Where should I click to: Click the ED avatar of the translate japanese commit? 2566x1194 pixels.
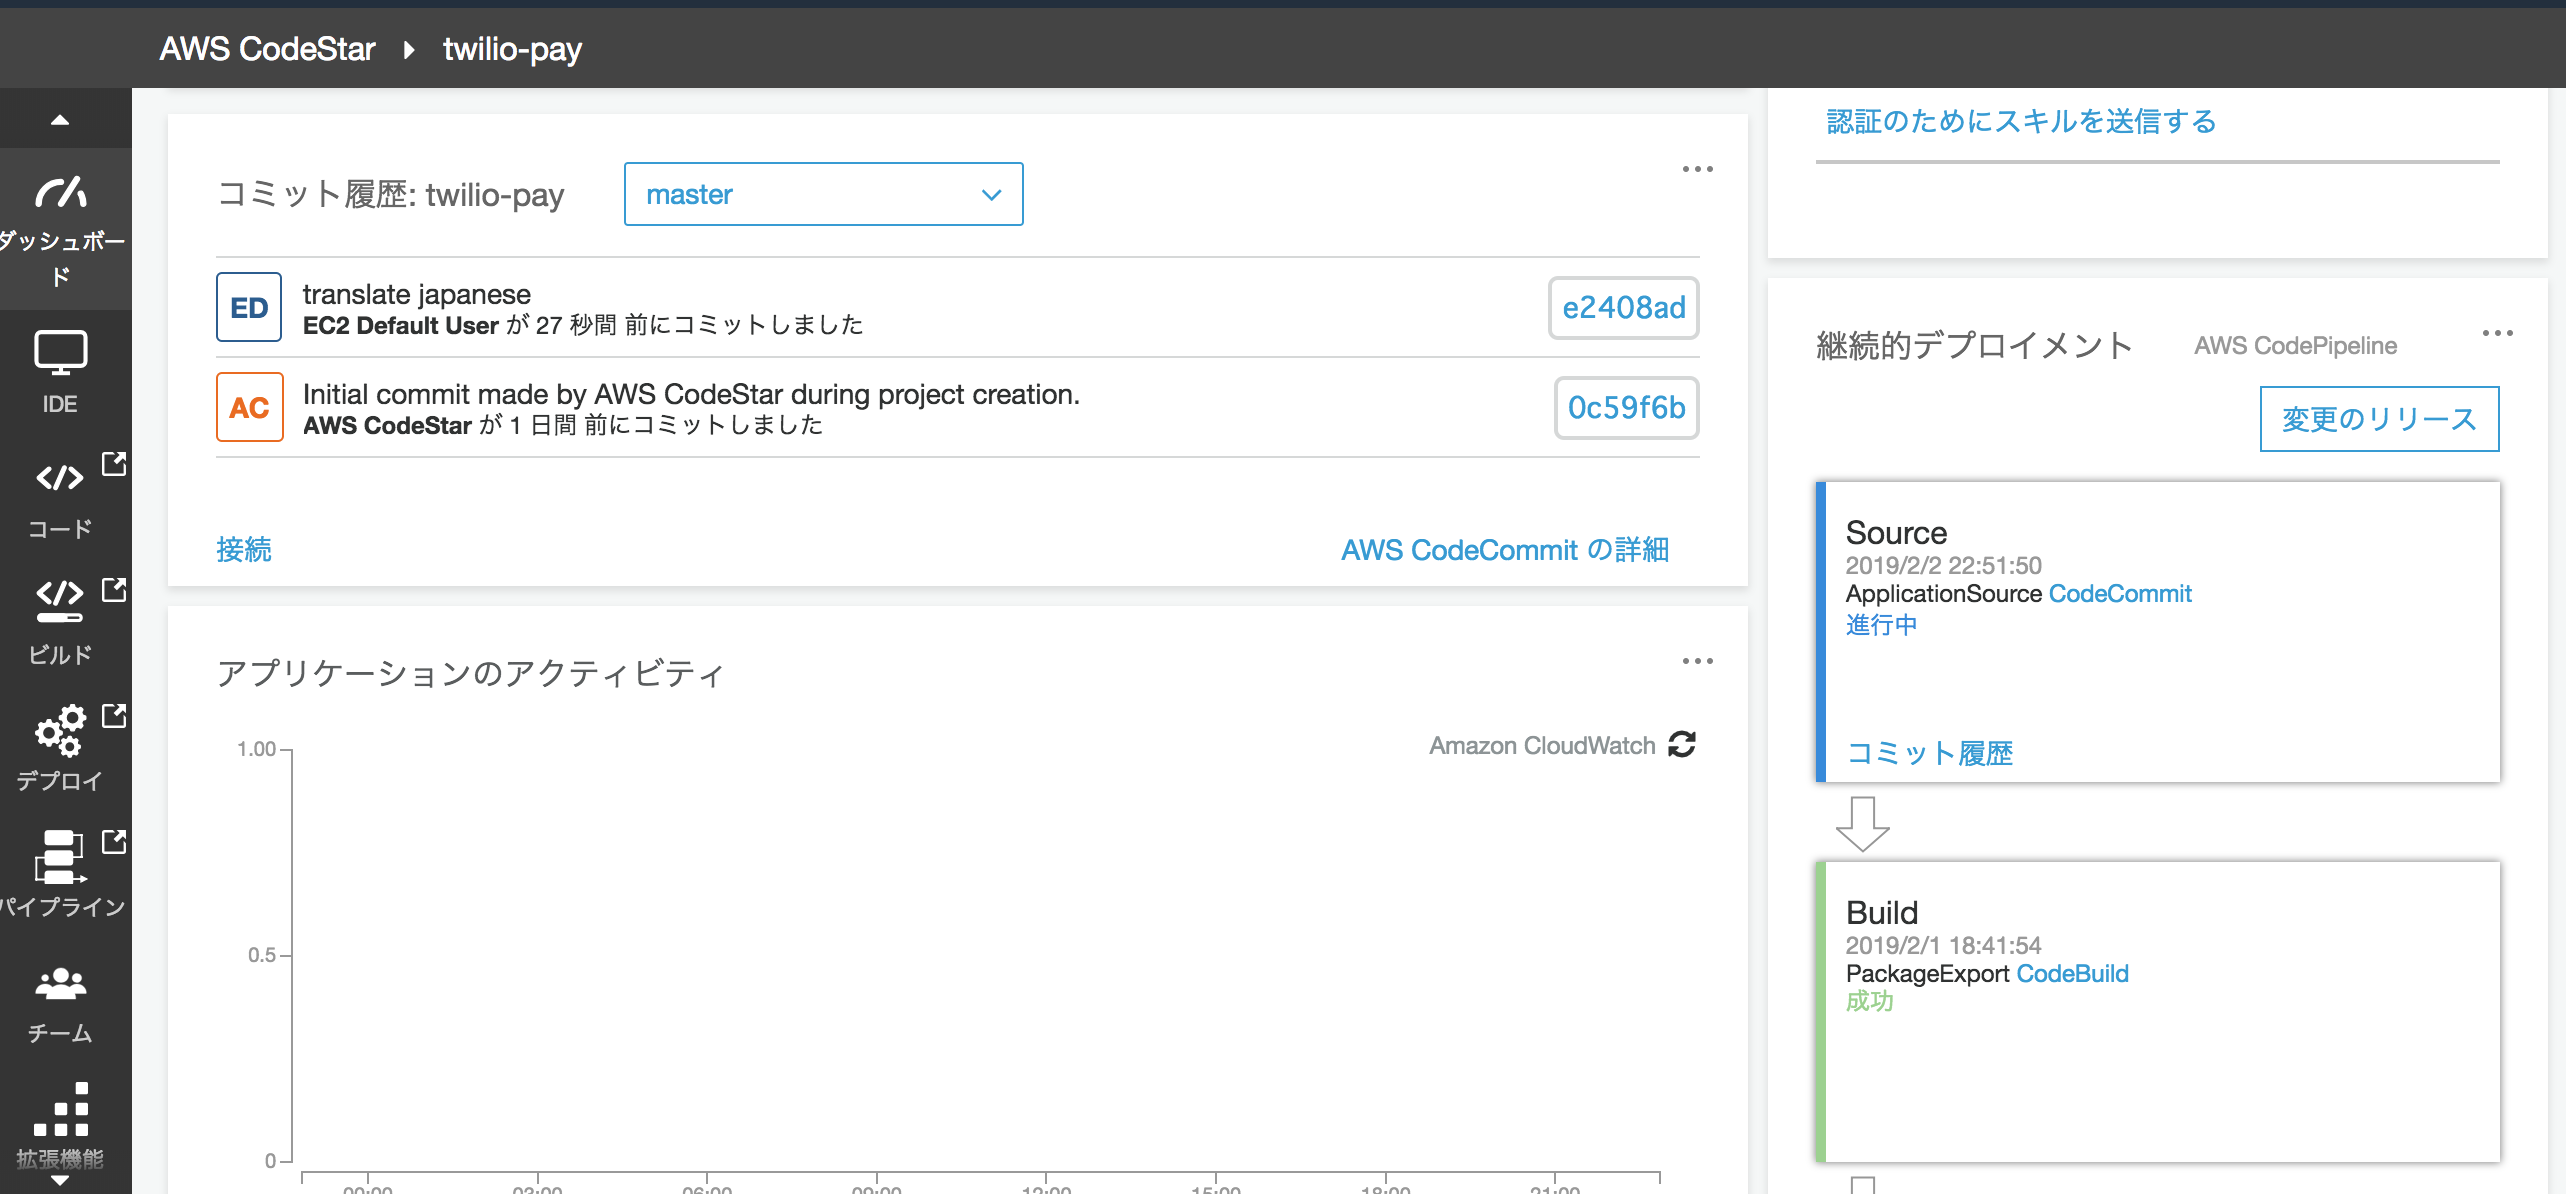click(x=249, y=307)
